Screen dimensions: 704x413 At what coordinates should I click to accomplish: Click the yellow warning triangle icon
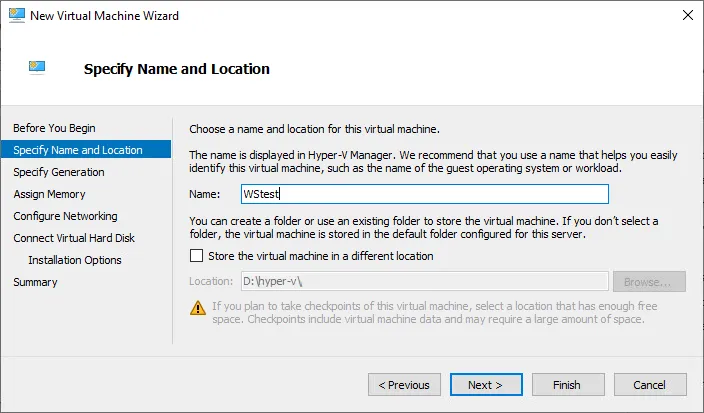[x=196, y=307]
